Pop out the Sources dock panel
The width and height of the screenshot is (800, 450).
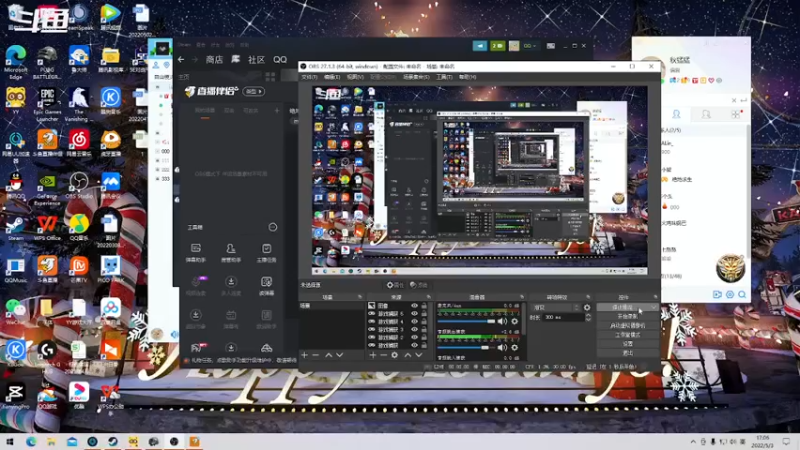click(x=429, y=297)
